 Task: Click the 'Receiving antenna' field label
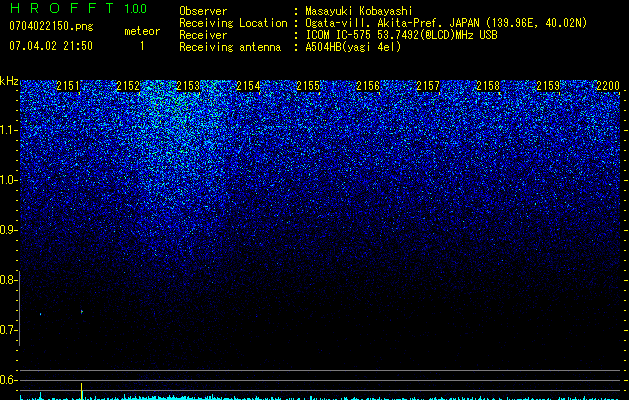click(x=230, y=47)
